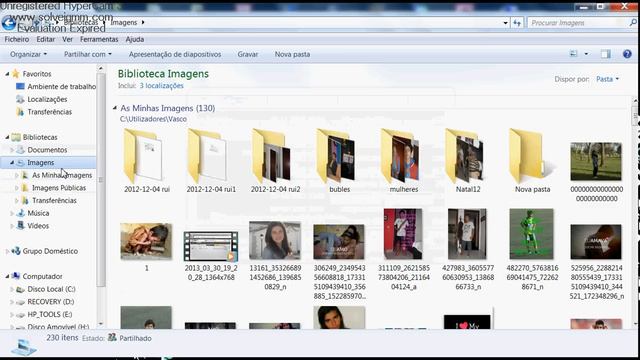Select the 2012-12-04 rui2 folder
Image resolution: width=640 pixels, height=360 pixels.
(275, 160)
